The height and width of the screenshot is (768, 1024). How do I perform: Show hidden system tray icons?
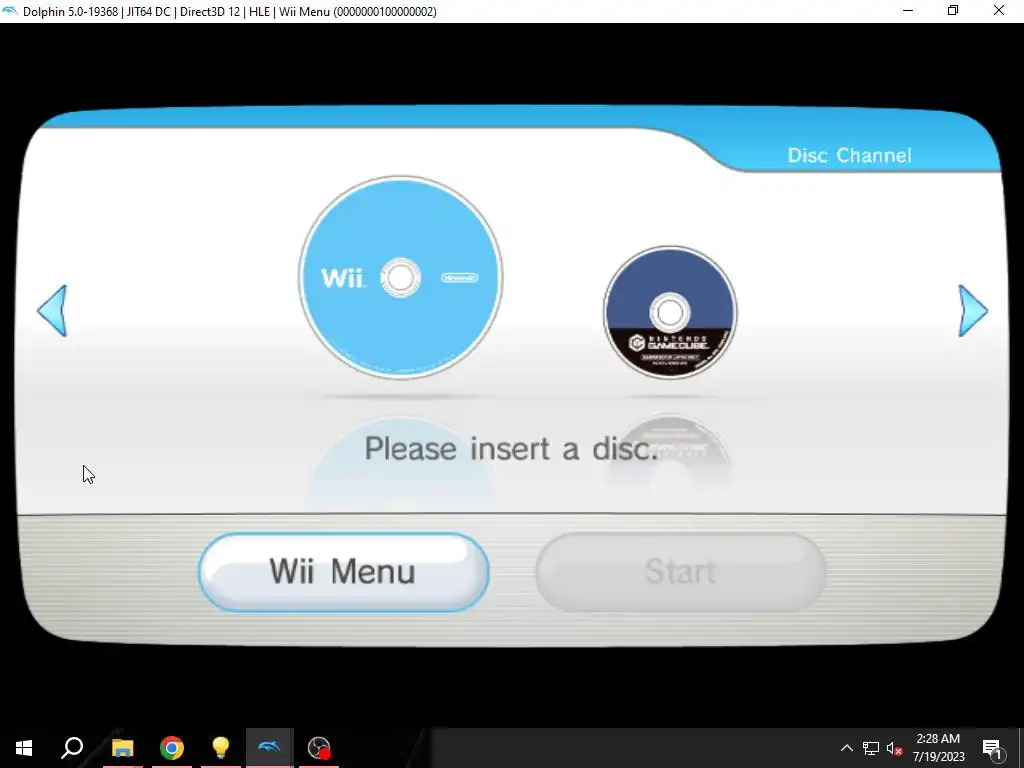pos(846,748)
